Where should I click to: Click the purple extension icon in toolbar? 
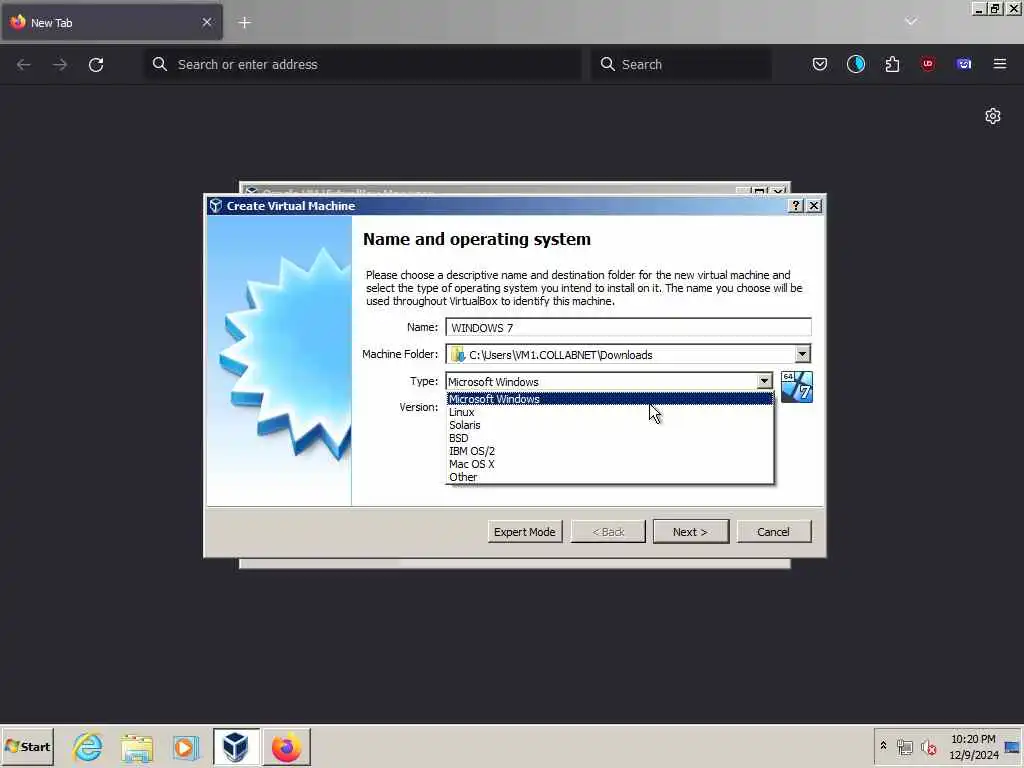pyautogui.click(x=964, y=64)
